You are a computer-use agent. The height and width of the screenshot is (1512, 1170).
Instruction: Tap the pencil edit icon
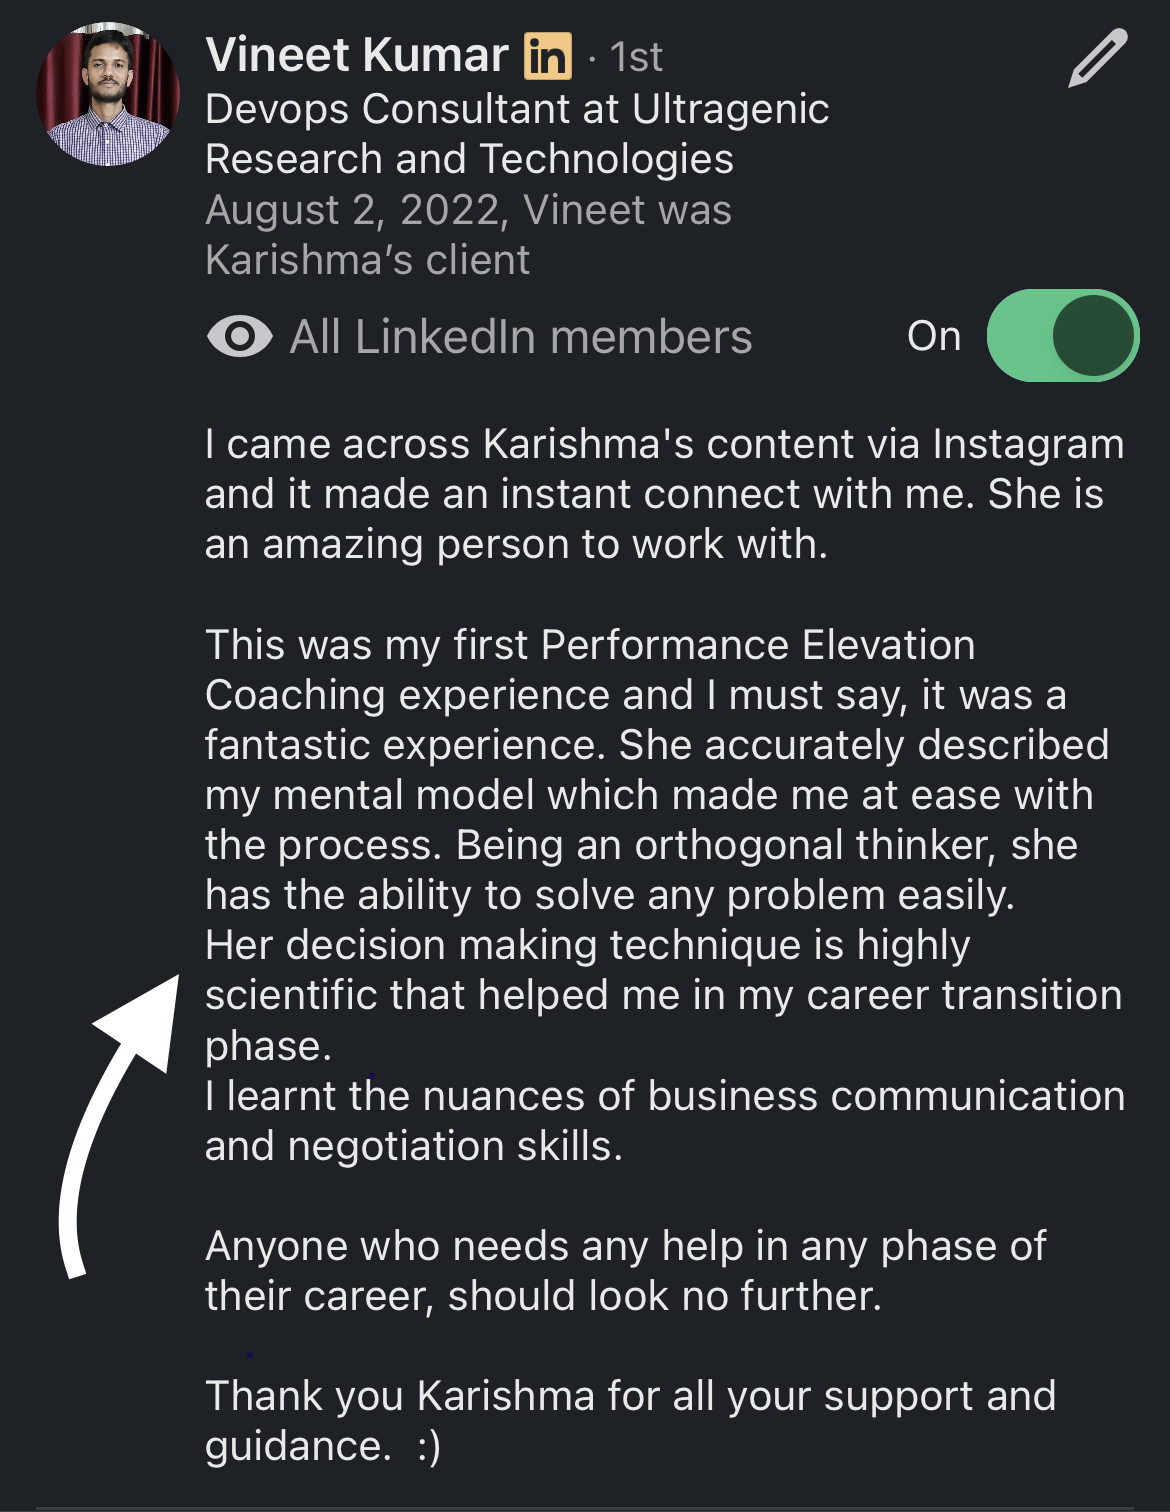coord(1098,58)
